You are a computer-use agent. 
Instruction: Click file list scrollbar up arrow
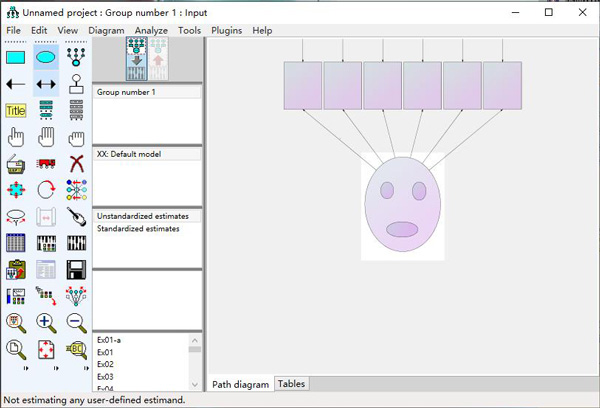195,340
